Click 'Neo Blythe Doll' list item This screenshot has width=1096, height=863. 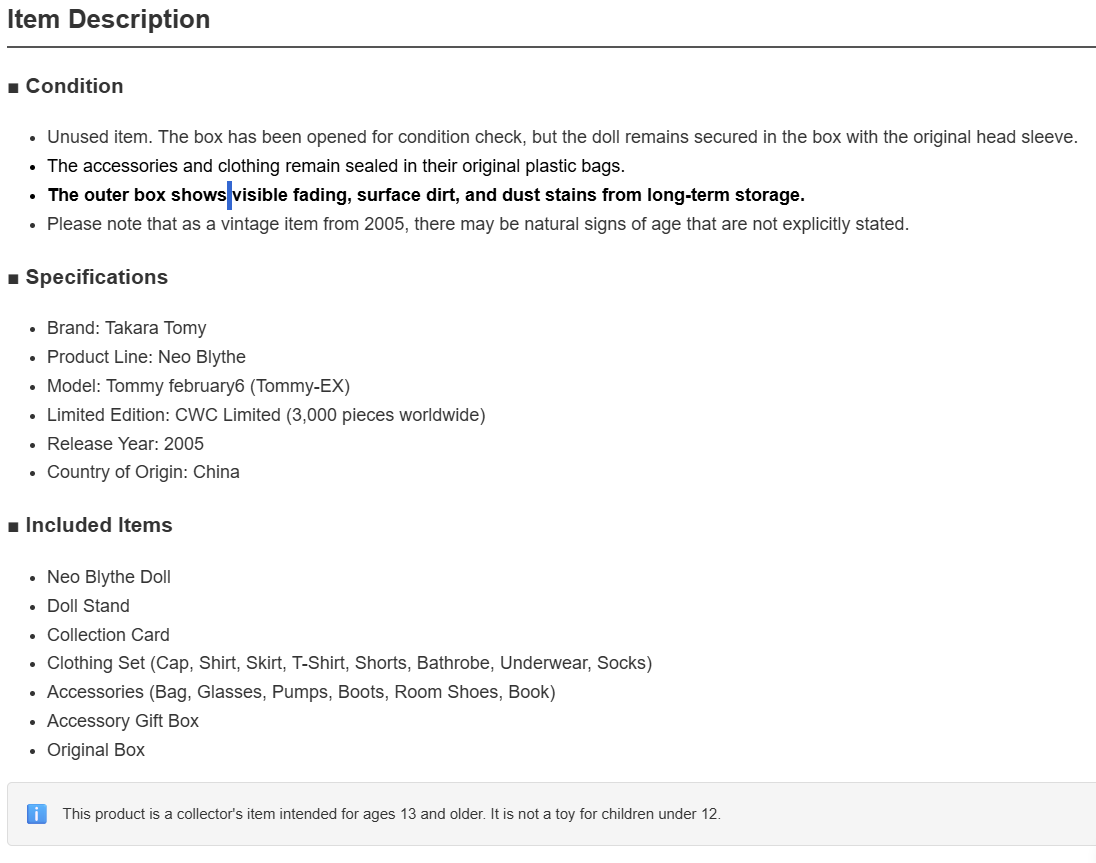(109, 577)
